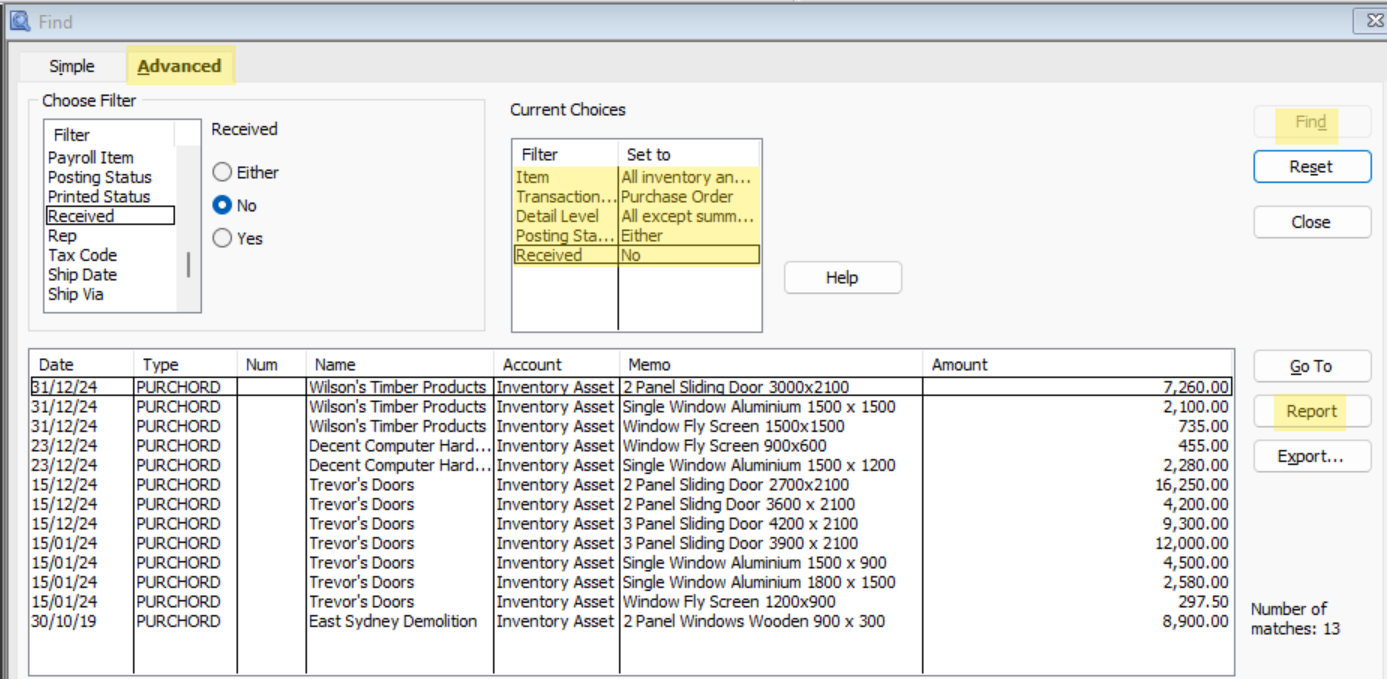Viewport: 1387px width, 679px height.
Task: Click the Find button
Action: click(1312, 122)
